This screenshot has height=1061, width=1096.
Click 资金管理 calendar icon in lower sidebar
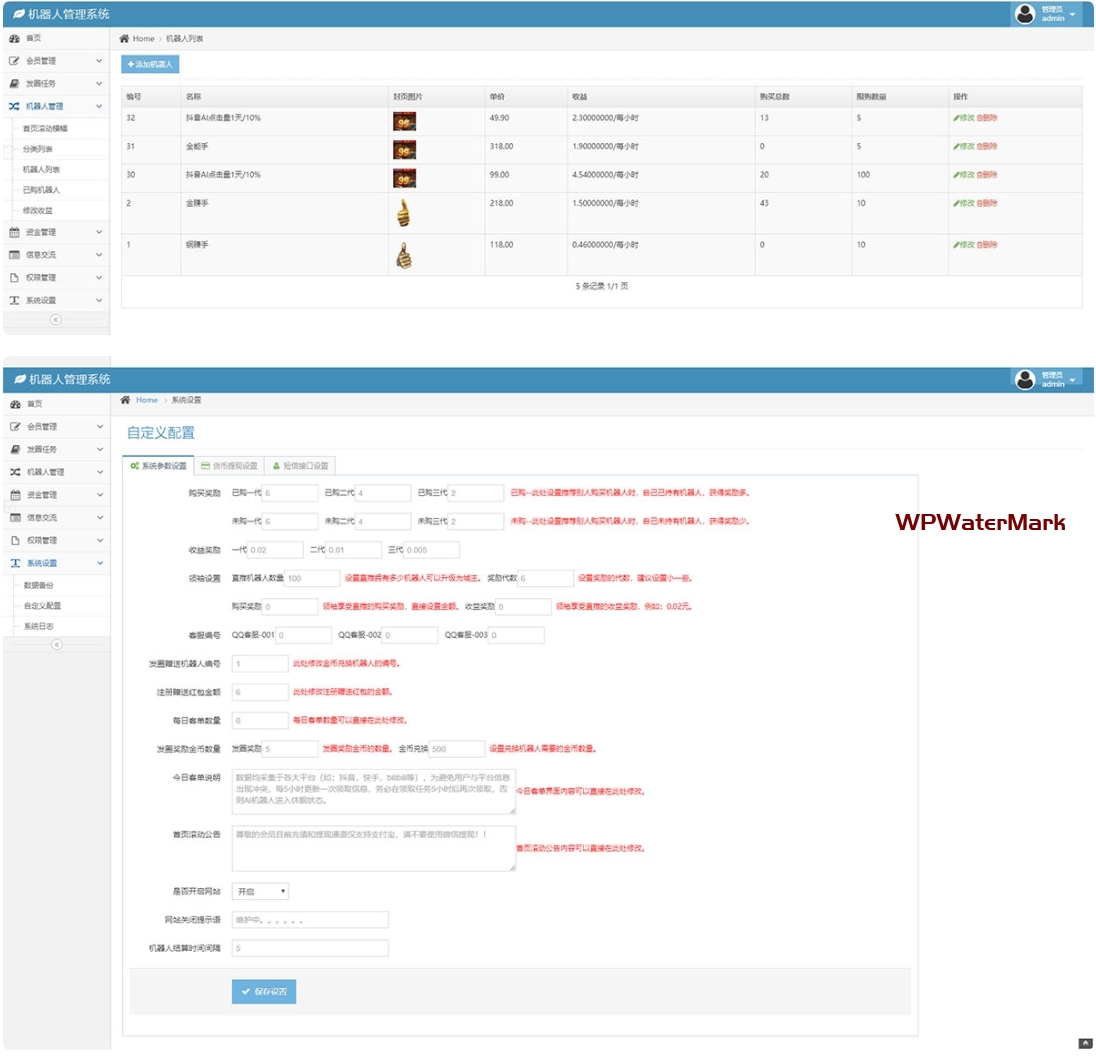[15, 495]
